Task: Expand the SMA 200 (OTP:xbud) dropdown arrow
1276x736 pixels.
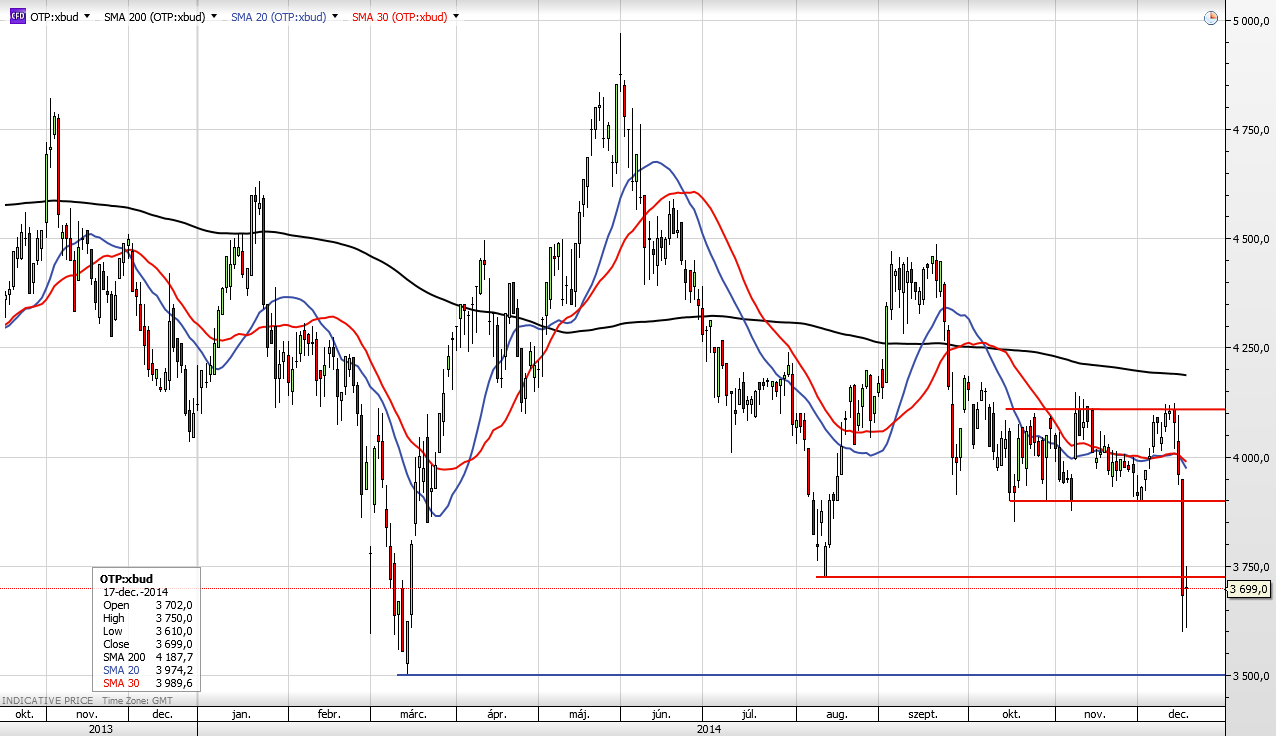Action: tap(214, 17)
